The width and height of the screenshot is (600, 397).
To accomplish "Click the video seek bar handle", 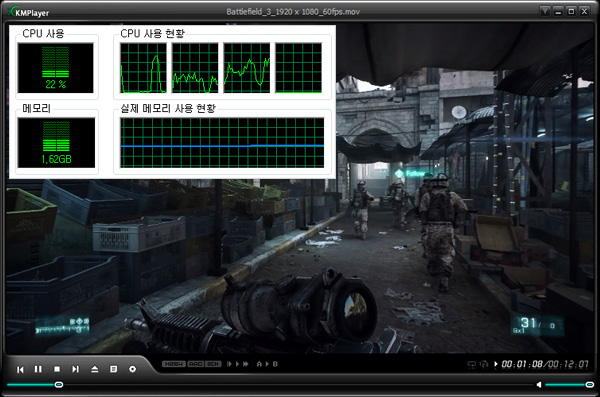I will click(59, 384).
